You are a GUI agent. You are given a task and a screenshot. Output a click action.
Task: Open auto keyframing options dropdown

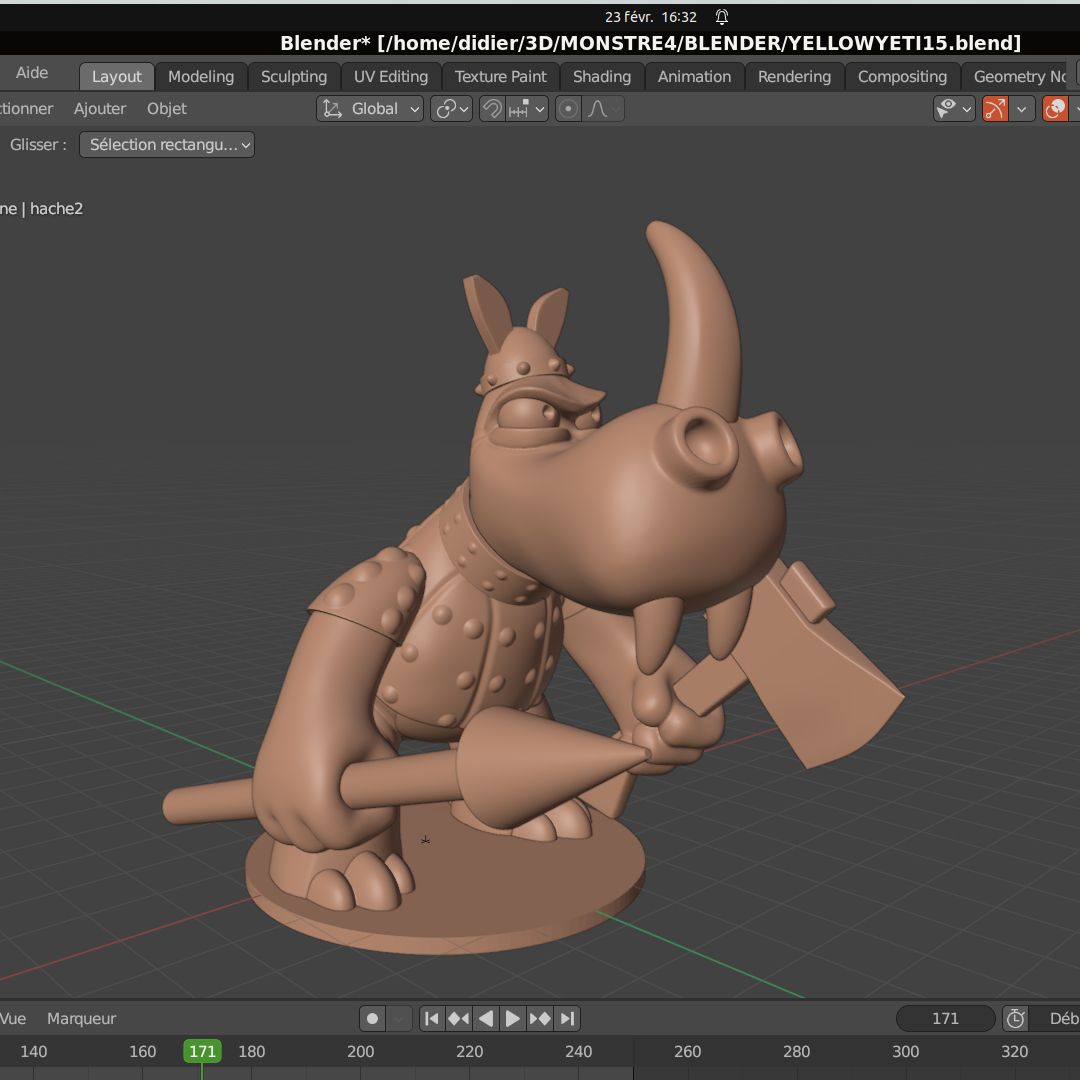(399, 1018)
